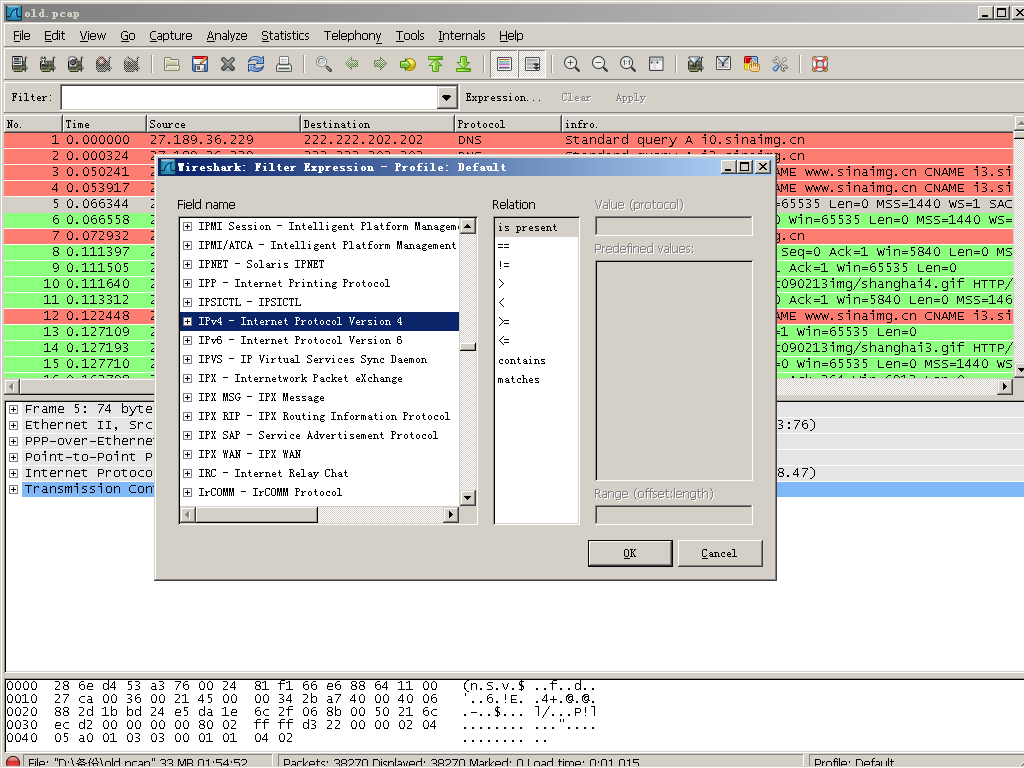Click the start capture toolbar icon
Image resolution: width=1024 pixels, height=768 pixels.
tap(76, 64)
